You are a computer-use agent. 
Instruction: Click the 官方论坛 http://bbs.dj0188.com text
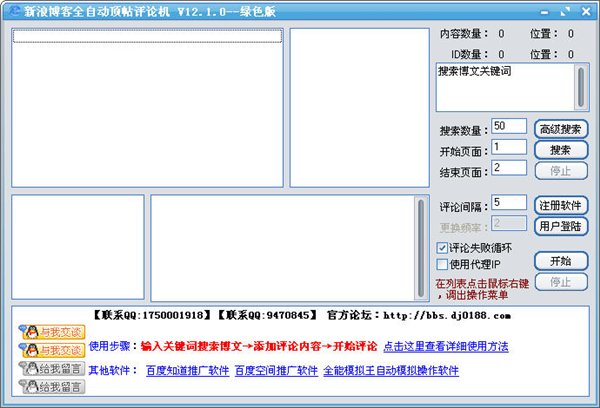(419, 315)
